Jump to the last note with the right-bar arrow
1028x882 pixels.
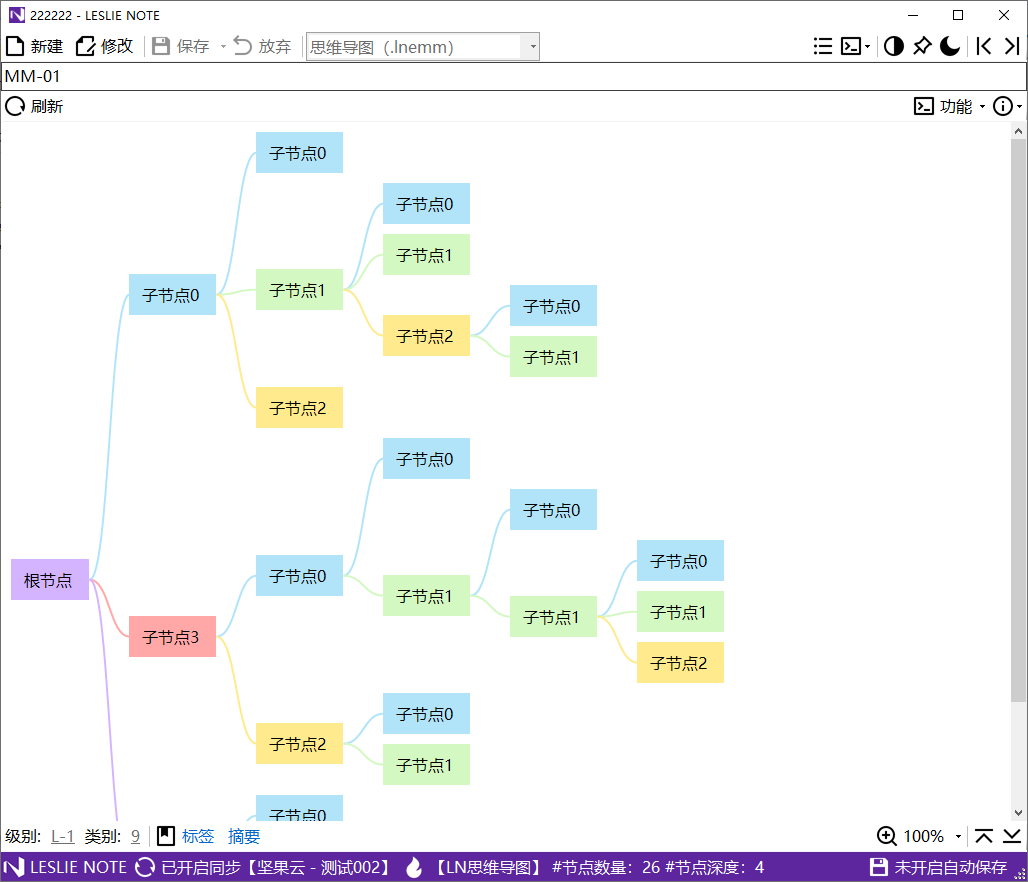pos(1011,46)
